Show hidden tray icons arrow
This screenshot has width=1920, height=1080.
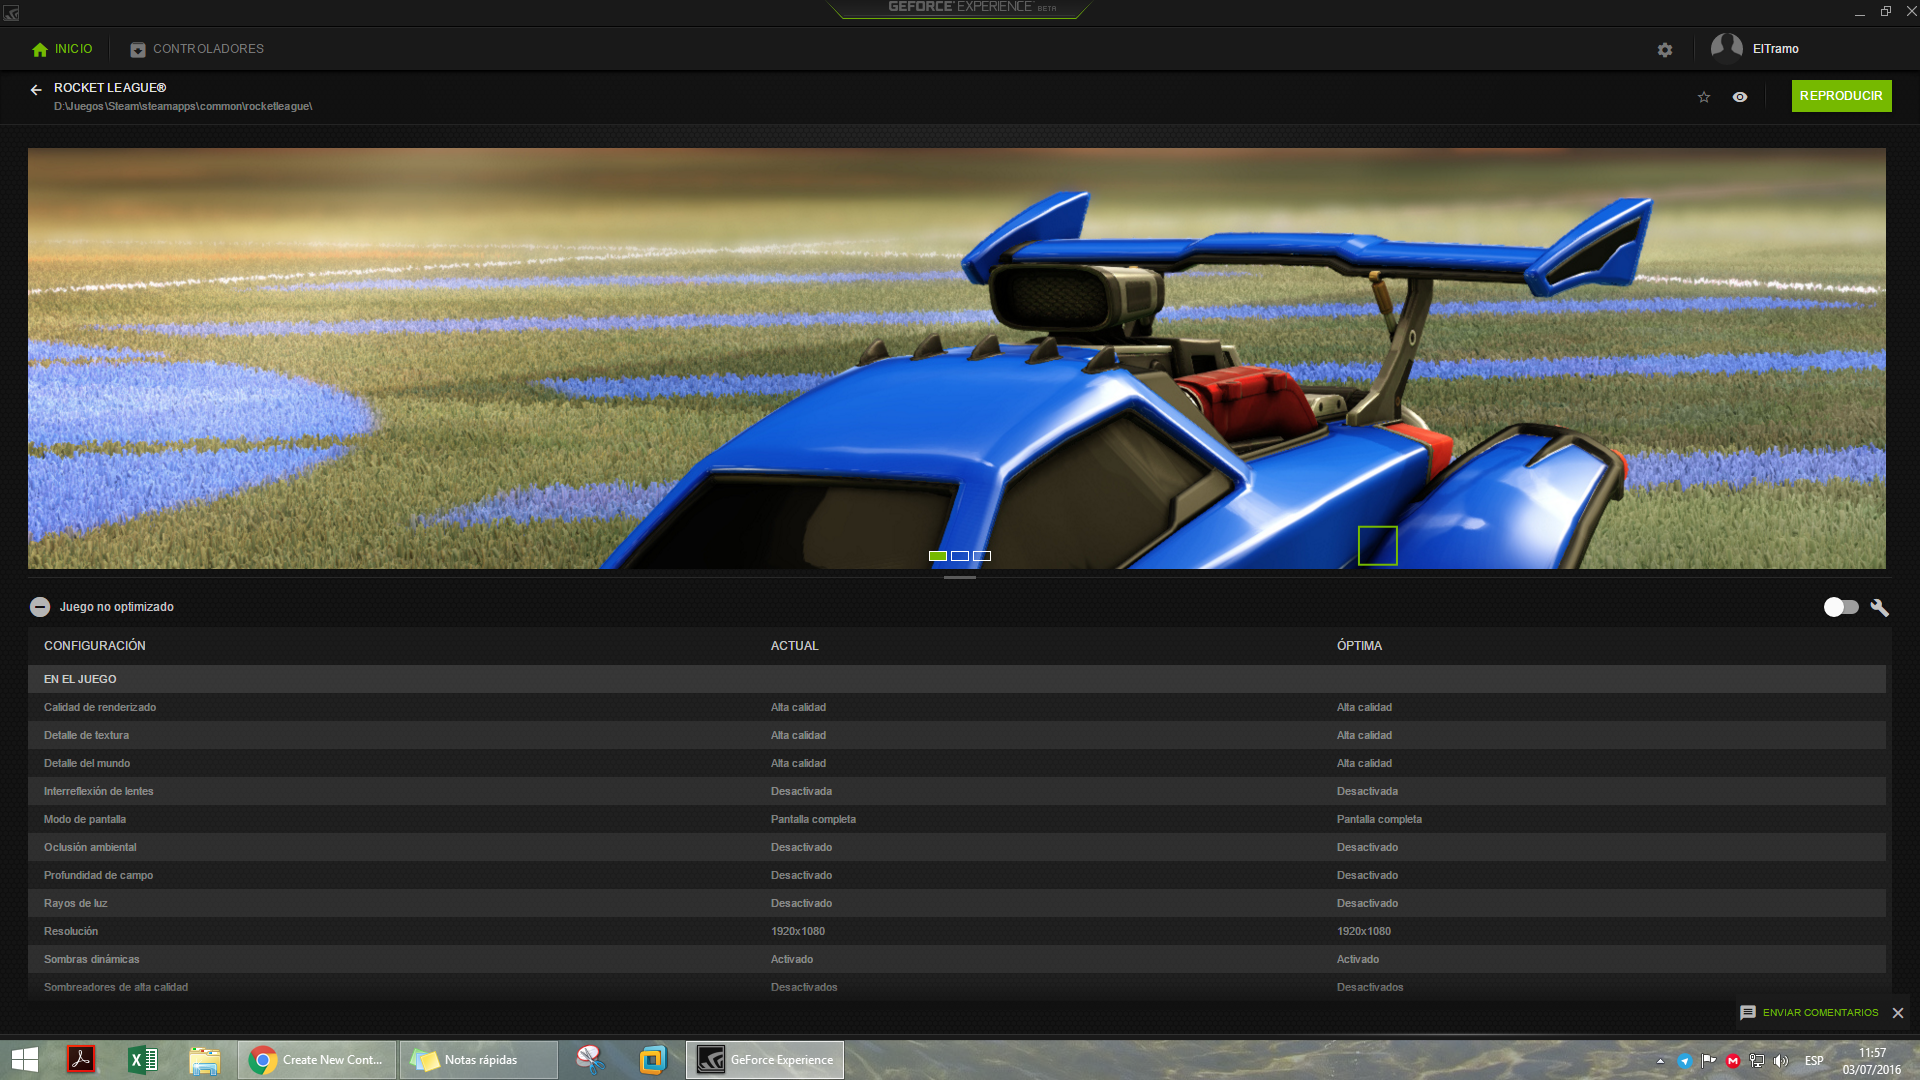1661,1061
